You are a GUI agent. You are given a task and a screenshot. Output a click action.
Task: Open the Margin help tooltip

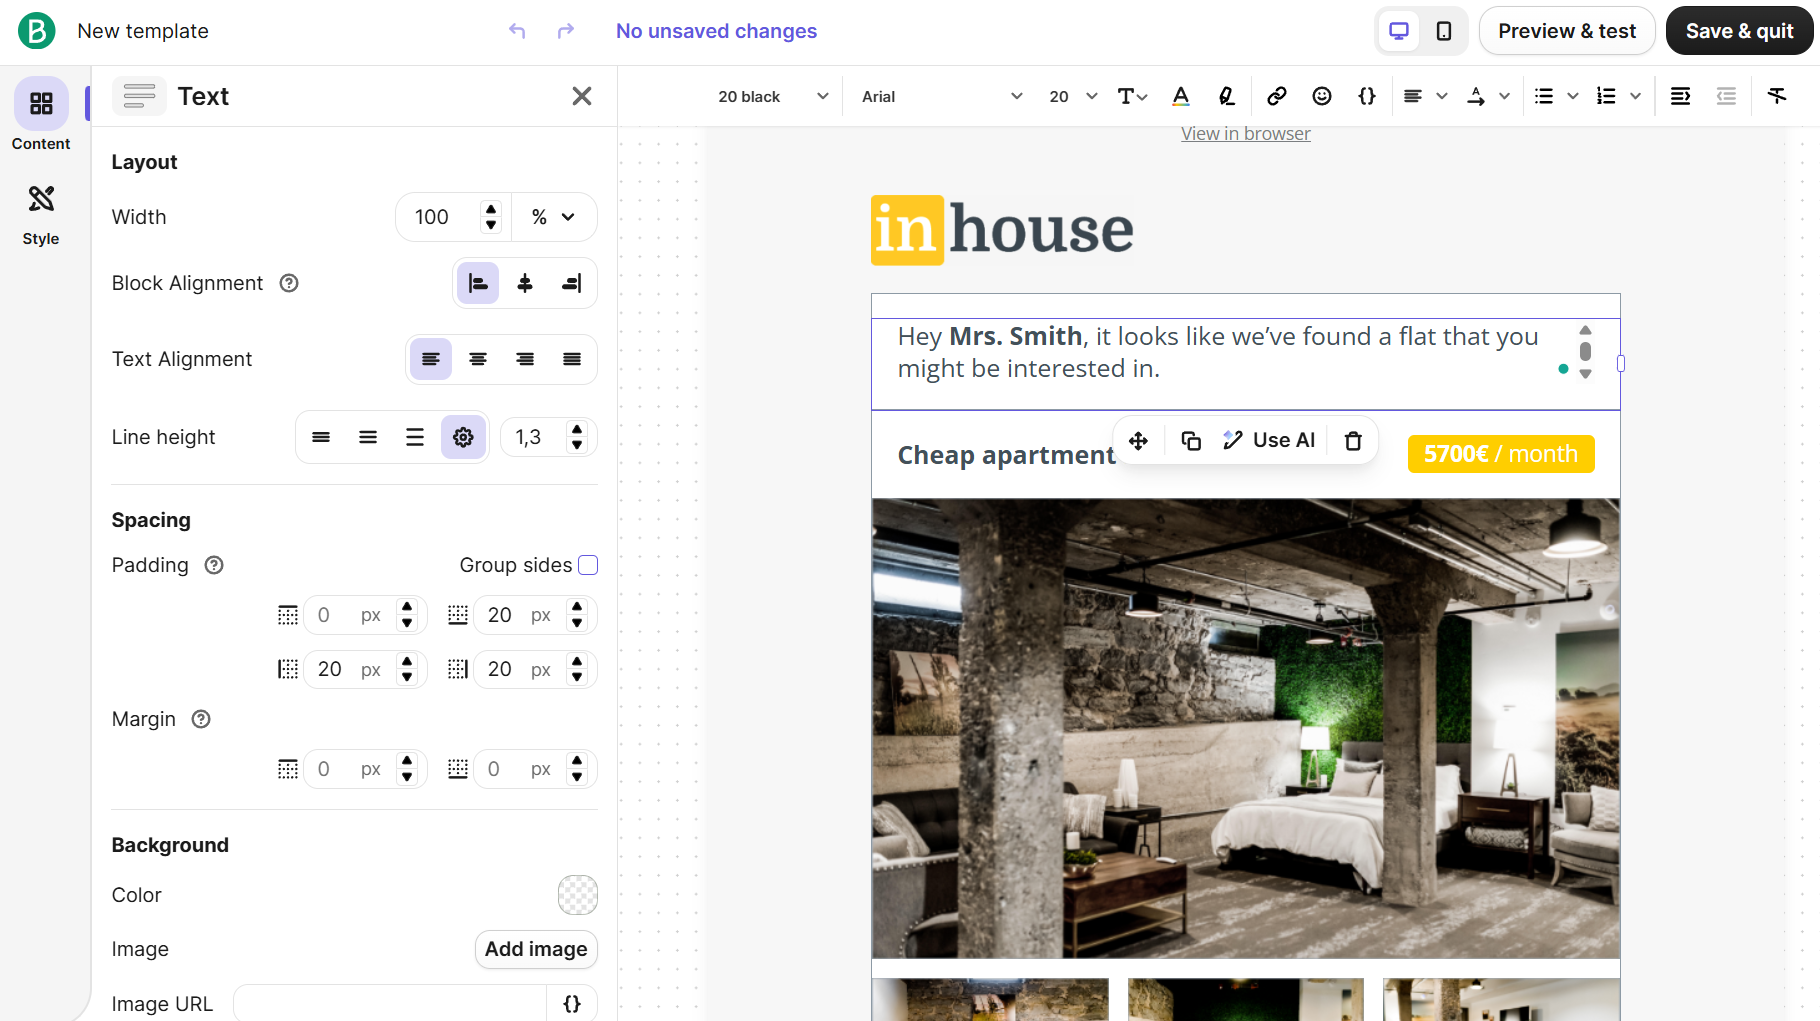pyautogui.click(x=201, y=719)
